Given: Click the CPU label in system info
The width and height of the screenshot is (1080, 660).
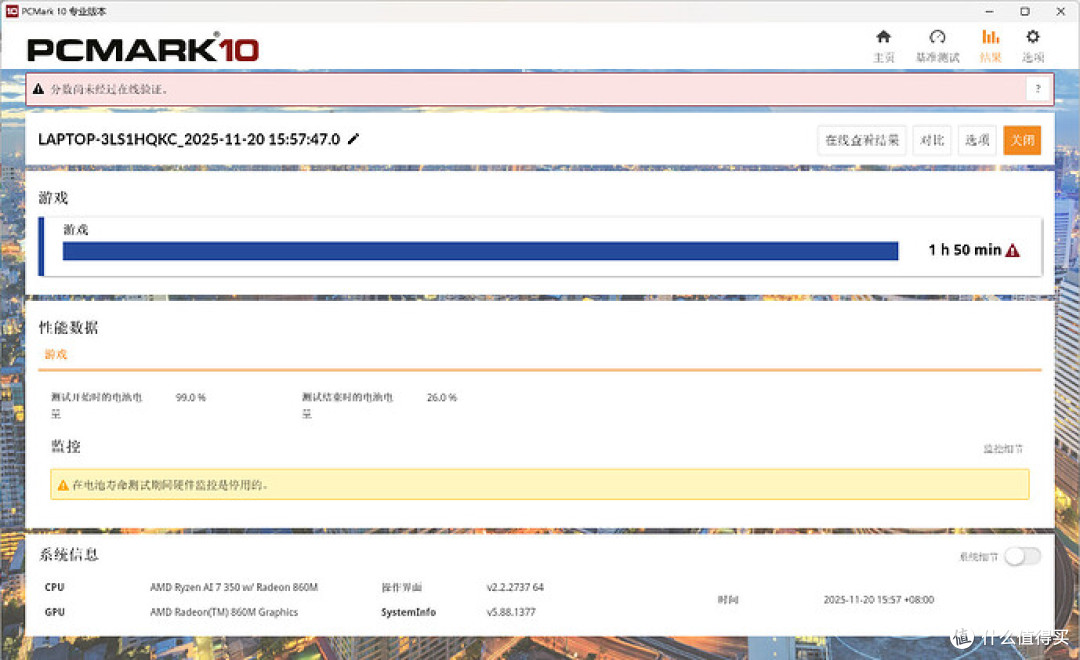Looking at the screenshot, I should pyautogui.click(x=54, y=587).
